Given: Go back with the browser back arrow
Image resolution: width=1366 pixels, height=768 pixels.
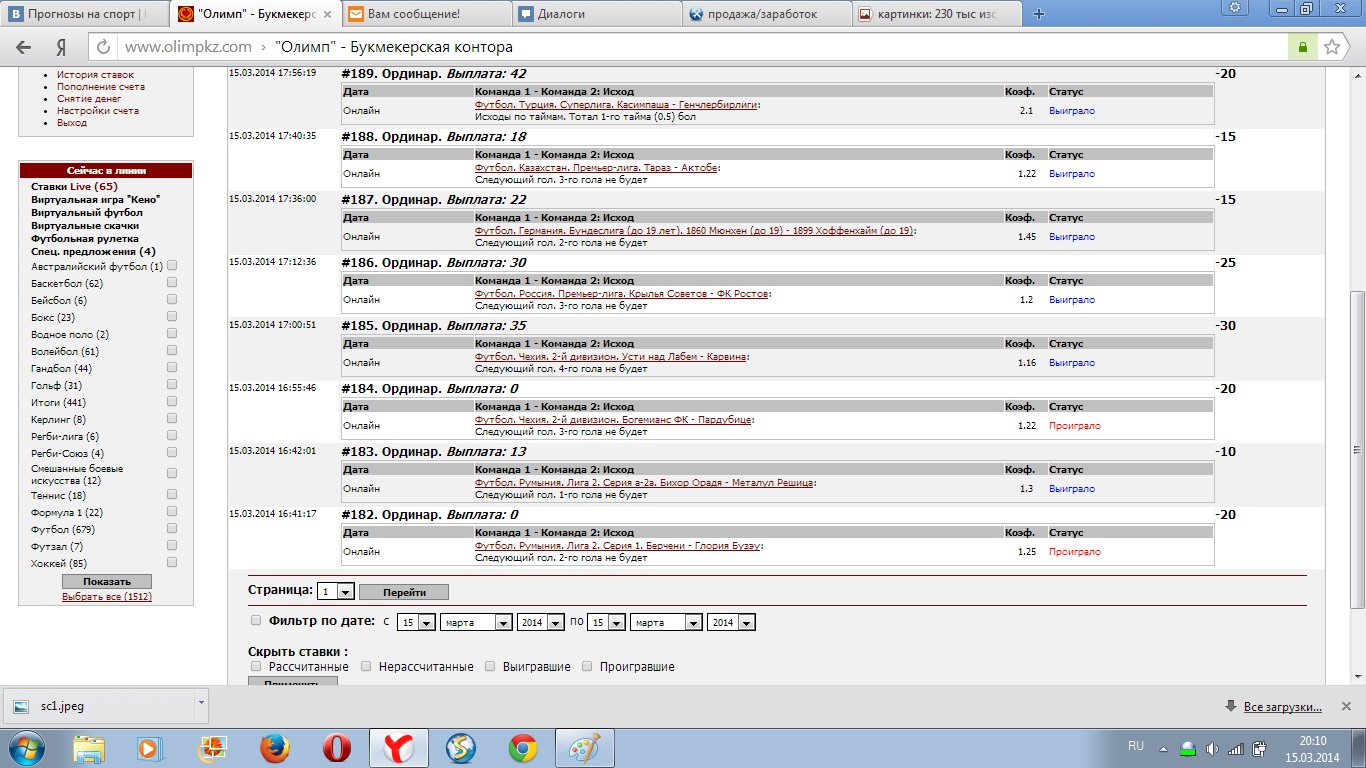Looking at the screenshot, I should [24, 47].
